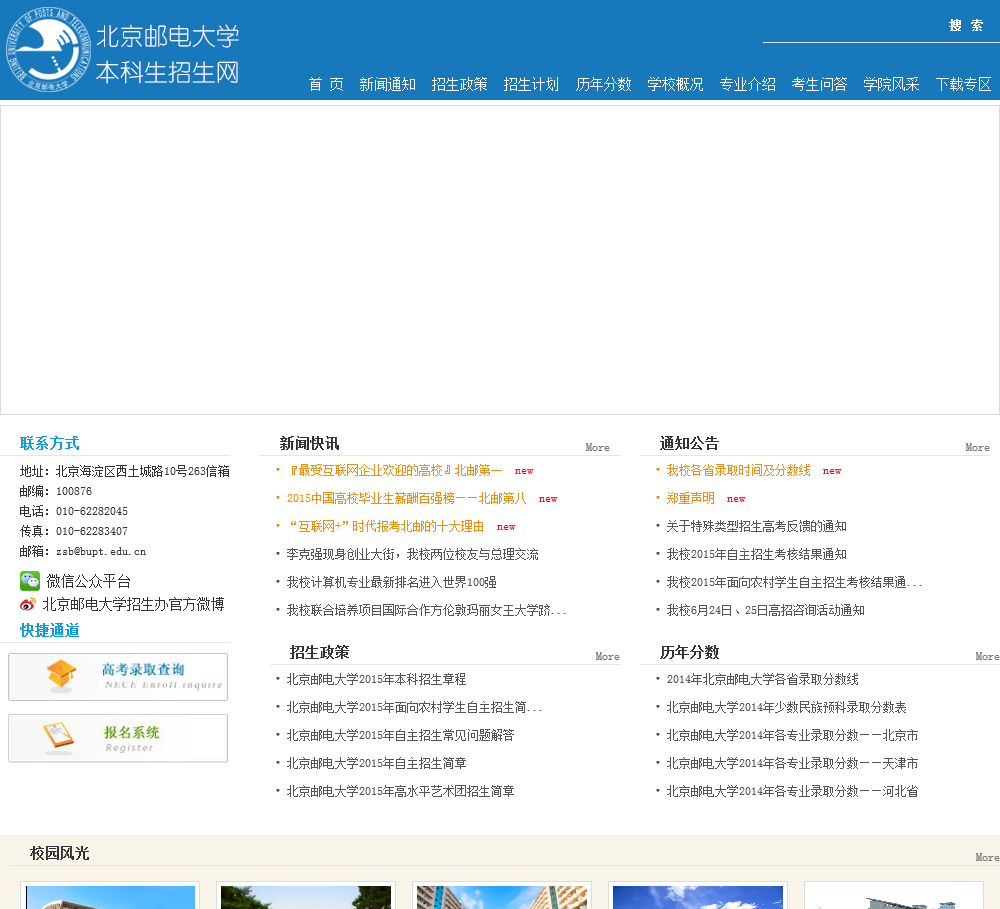Open the second 校园风光 photo with trees
The width and height of the screenshot is (1000, 909).
[x=306, y=897]
